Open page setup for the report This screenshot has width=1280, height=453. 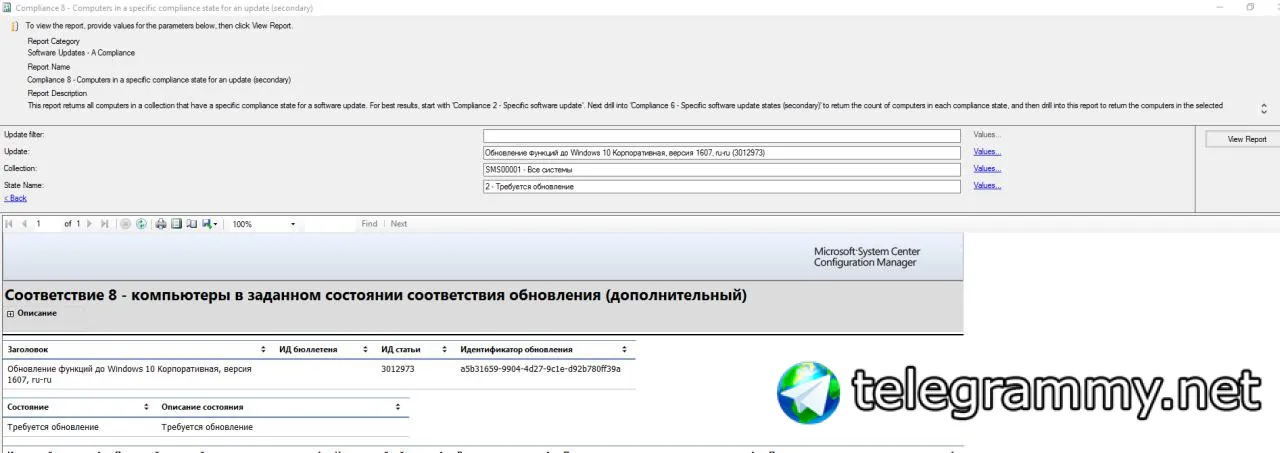pos(192,224)
